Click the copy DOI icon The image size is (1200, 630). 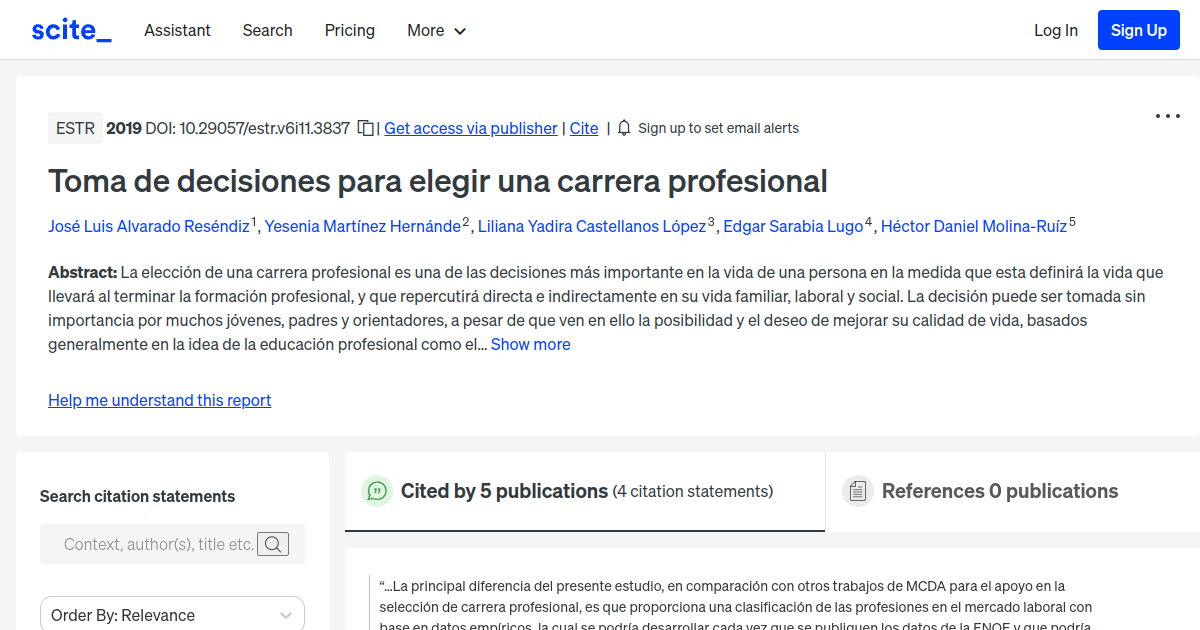(x=364, y=128)
